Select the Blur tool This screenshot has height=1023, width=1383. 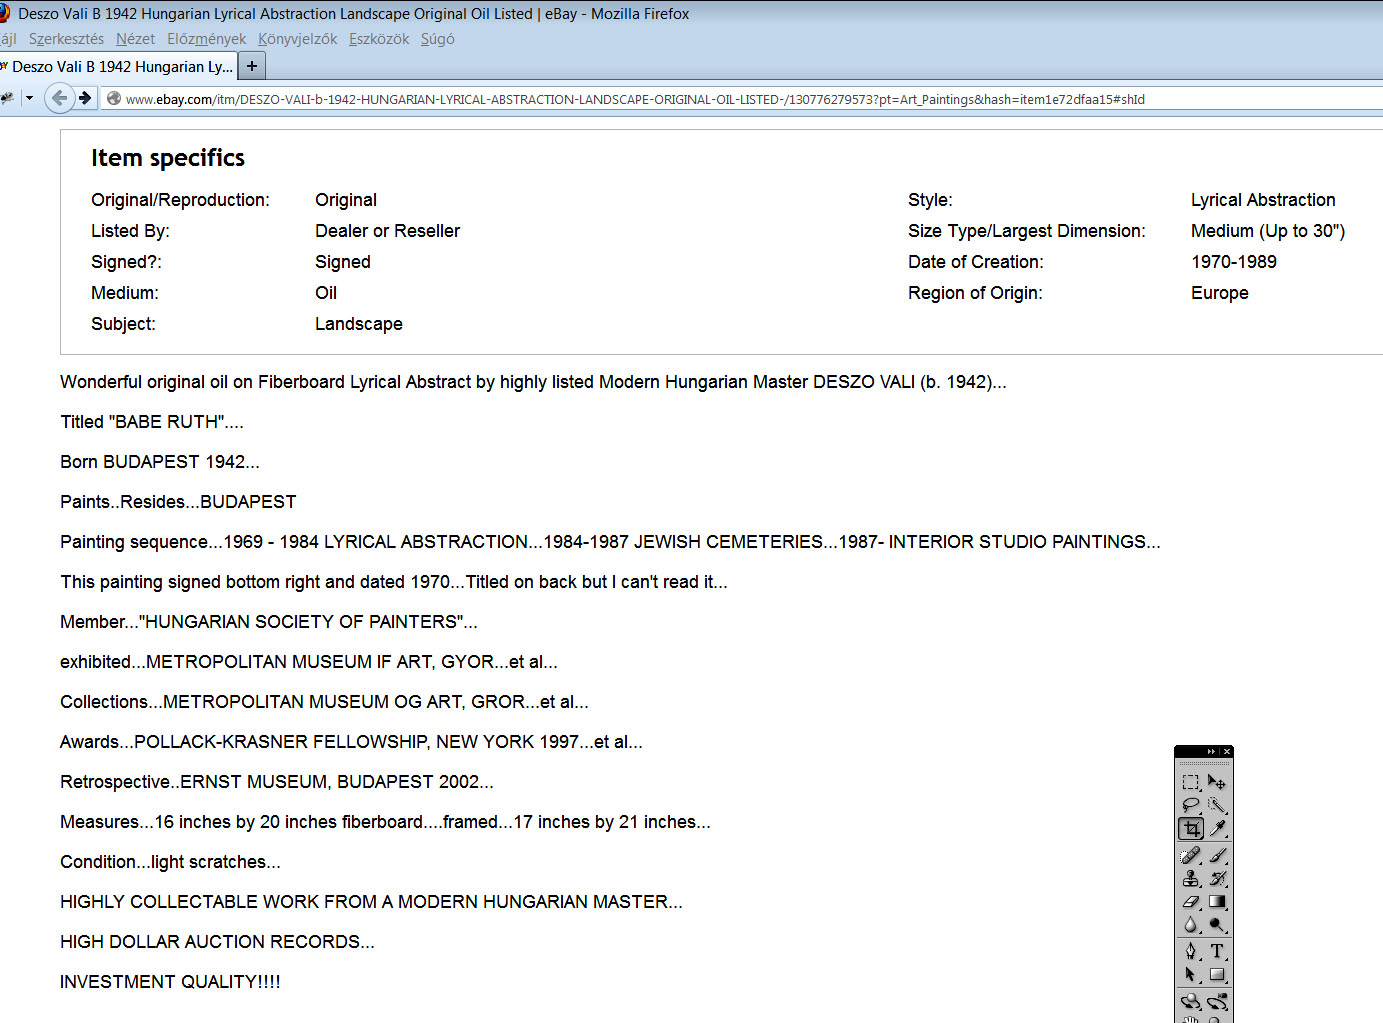coord(1190,925)
